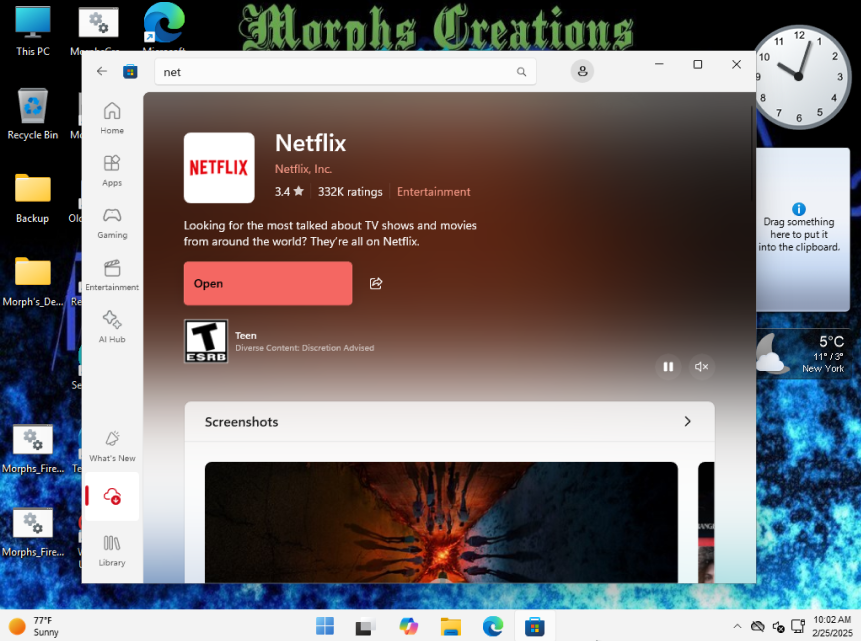The width and height of the screenshot is (861, 641).
Task: Click the analog clock desktop widget
Action: pyautogui.click(x=800, y=76)
